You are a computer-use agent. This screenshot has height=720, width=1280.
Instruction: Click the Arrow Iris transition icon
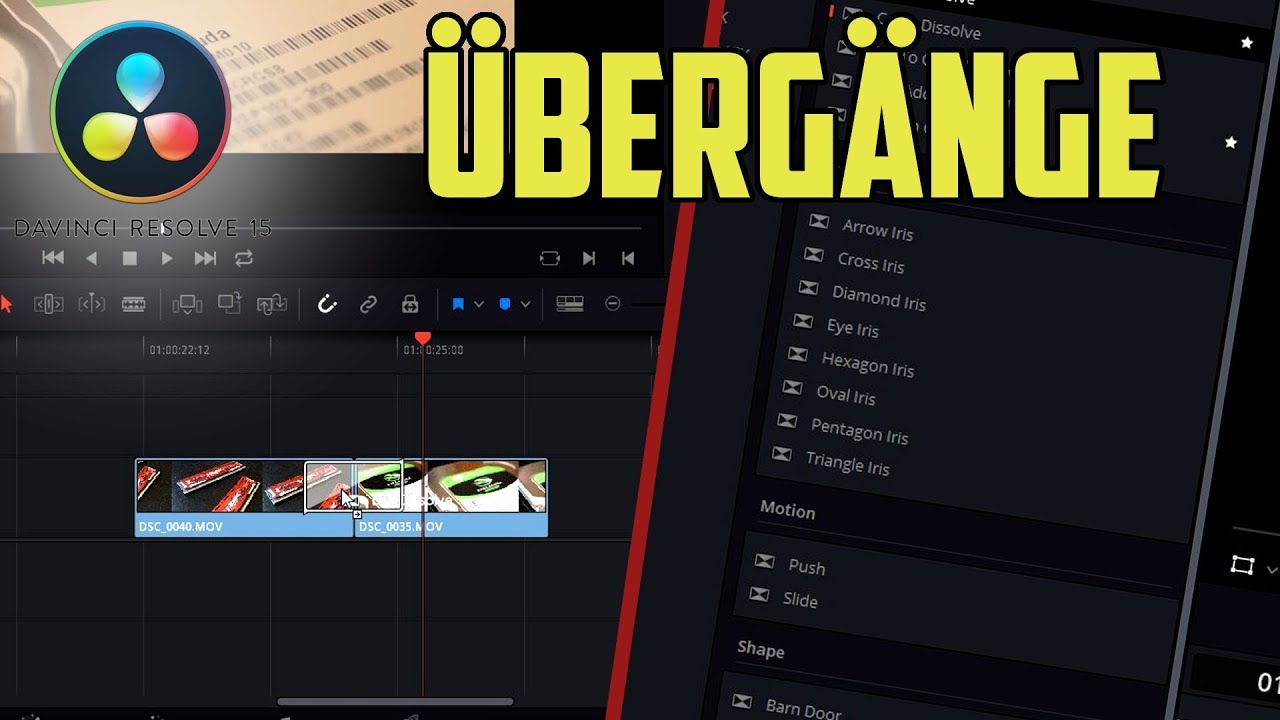(x=818, y=222)
